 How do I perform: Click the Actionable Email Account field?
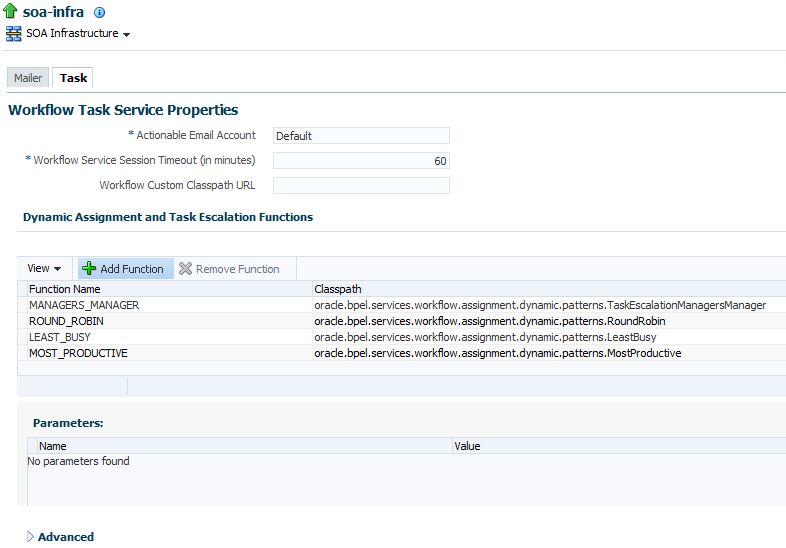coord(361,136)
